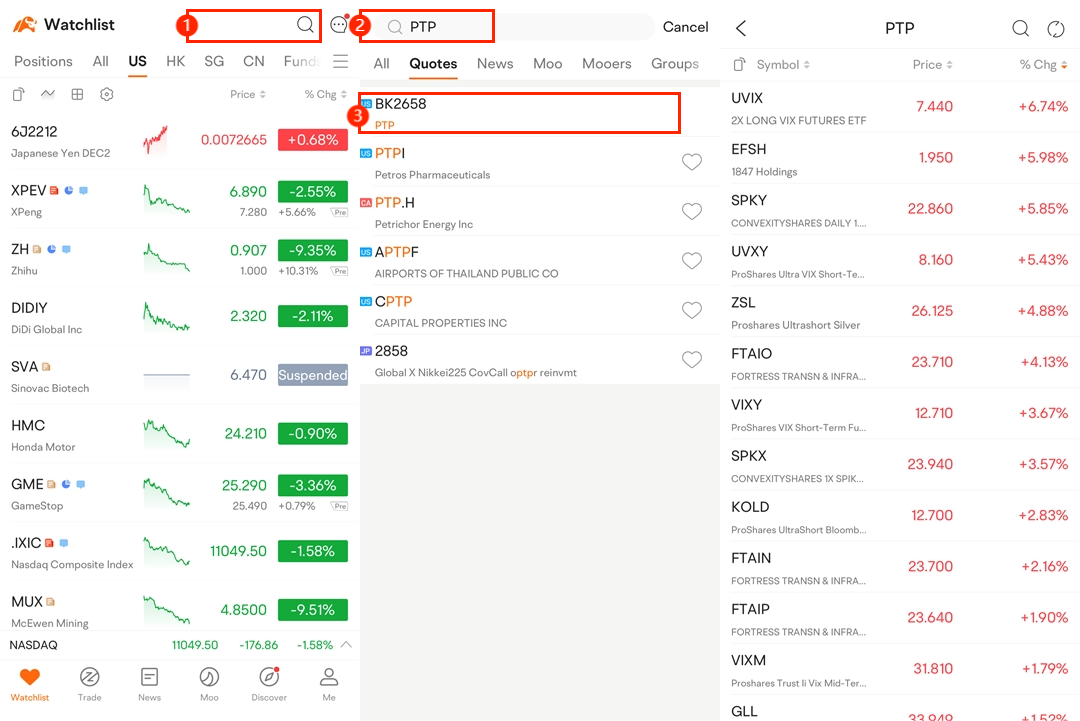Tap the edit list icon above 6J2212
This screenshot has height=721, width=1080.
[18, 94]
